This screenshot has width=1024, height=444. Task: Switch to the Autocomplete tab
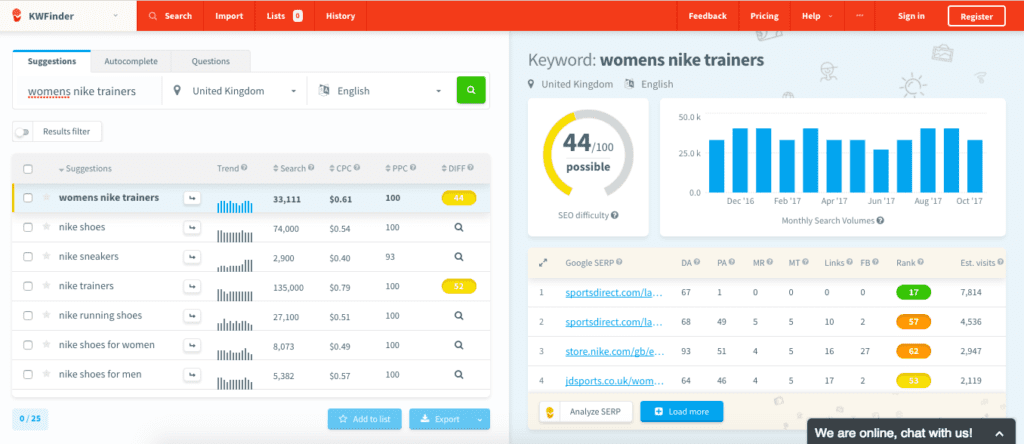pyautogui.click(x=131, y=61)
